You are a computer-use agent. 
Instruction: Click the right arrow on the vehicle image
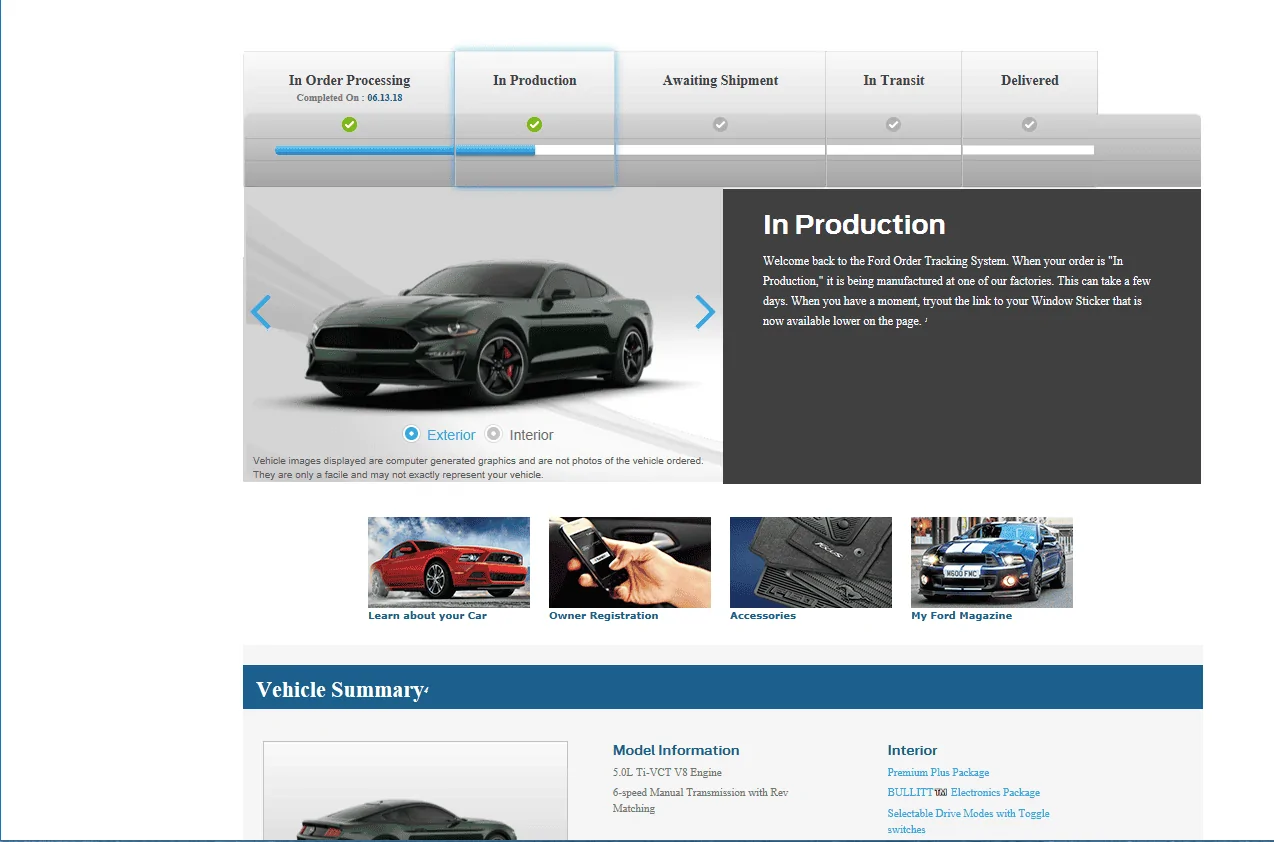pos(705,313)
